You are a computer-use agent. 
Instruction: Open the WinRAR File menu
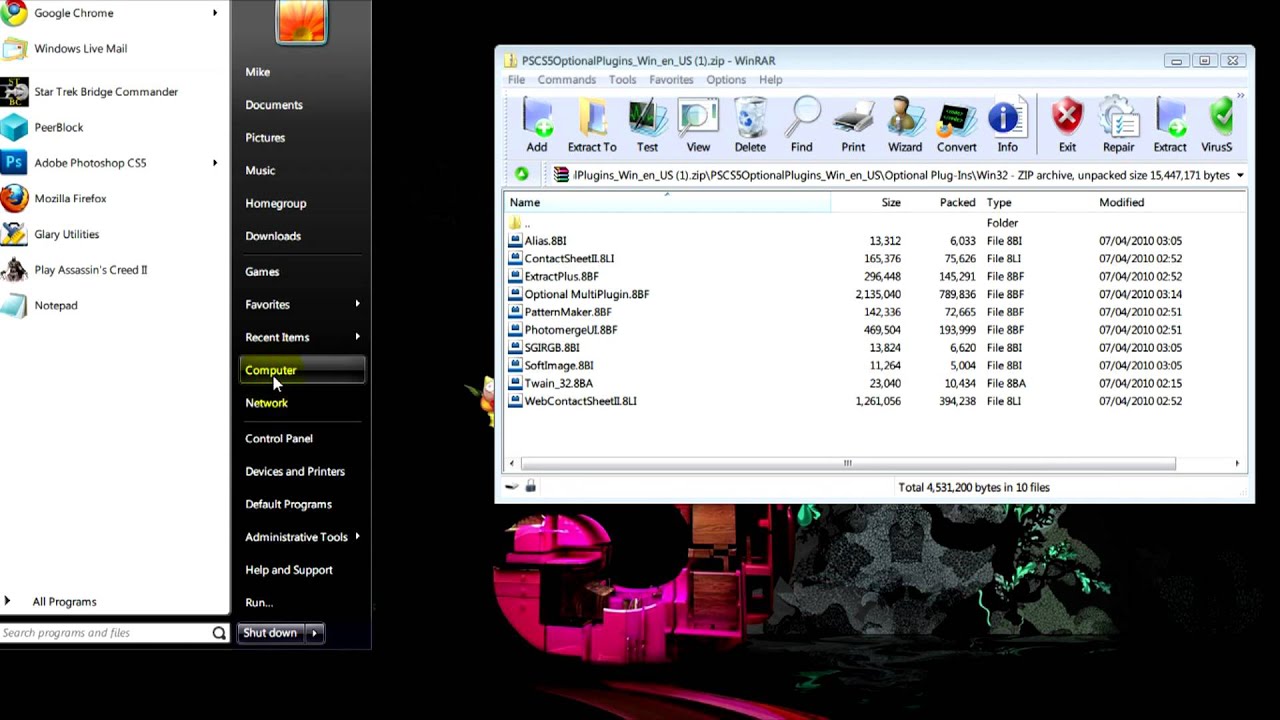point(516,80)
